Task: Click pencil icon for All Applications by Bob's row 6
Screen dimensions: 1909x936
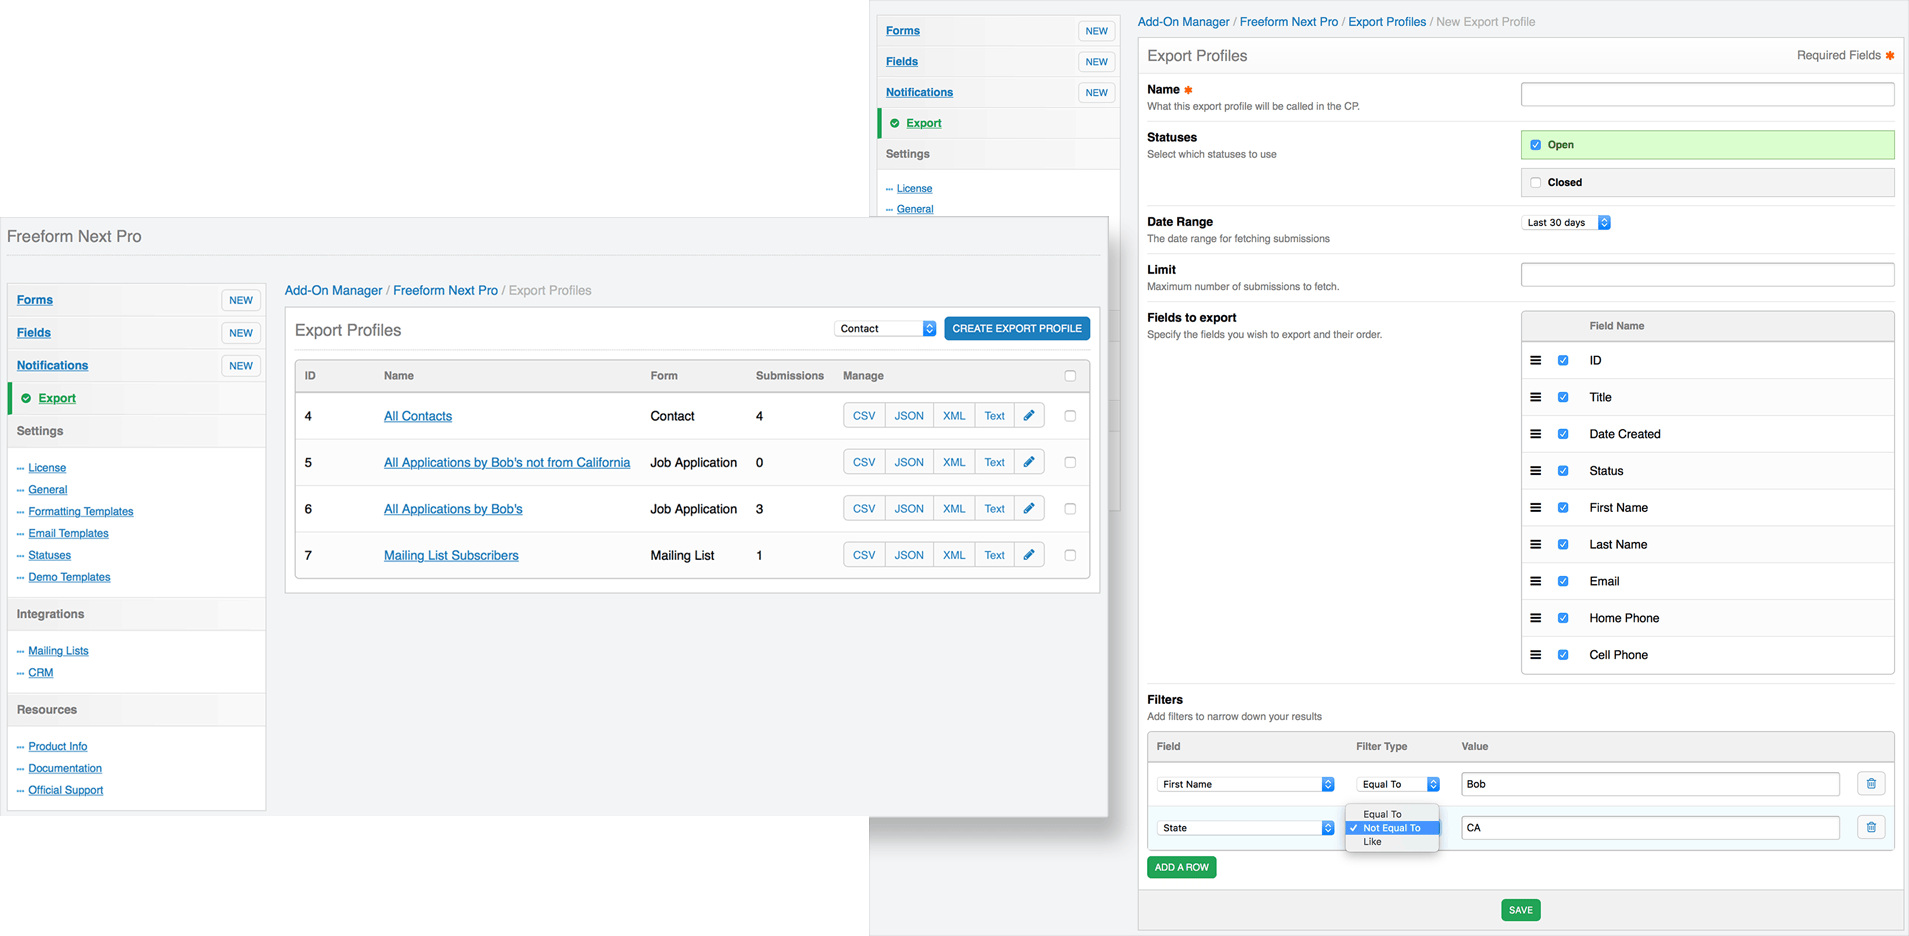Action: (x=1029, y=509)
